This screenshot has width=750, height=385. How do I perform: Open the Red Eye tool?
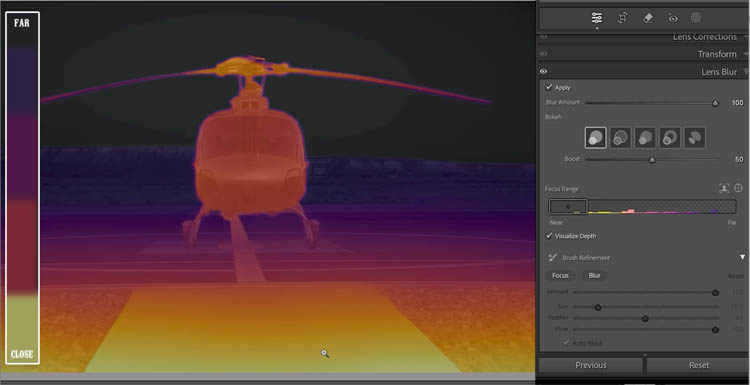(673, 18)
